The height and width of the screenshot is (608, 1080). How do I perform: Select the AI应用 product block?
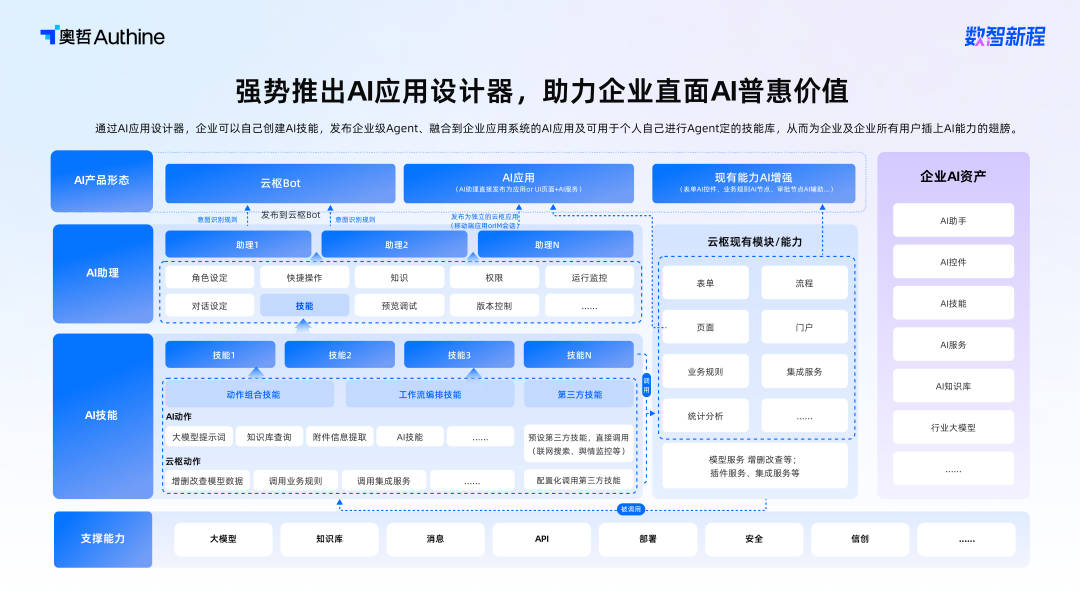pyautogui.click(x=519, y=183)
